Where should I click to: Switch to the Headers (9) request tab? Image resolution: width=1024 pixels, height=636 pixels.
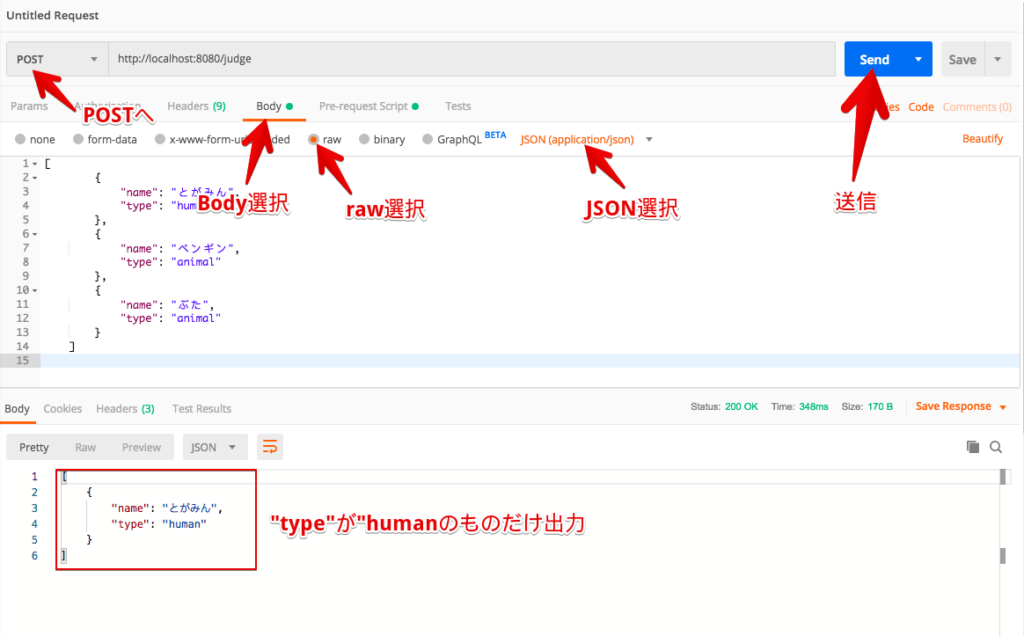coord(197,106)
